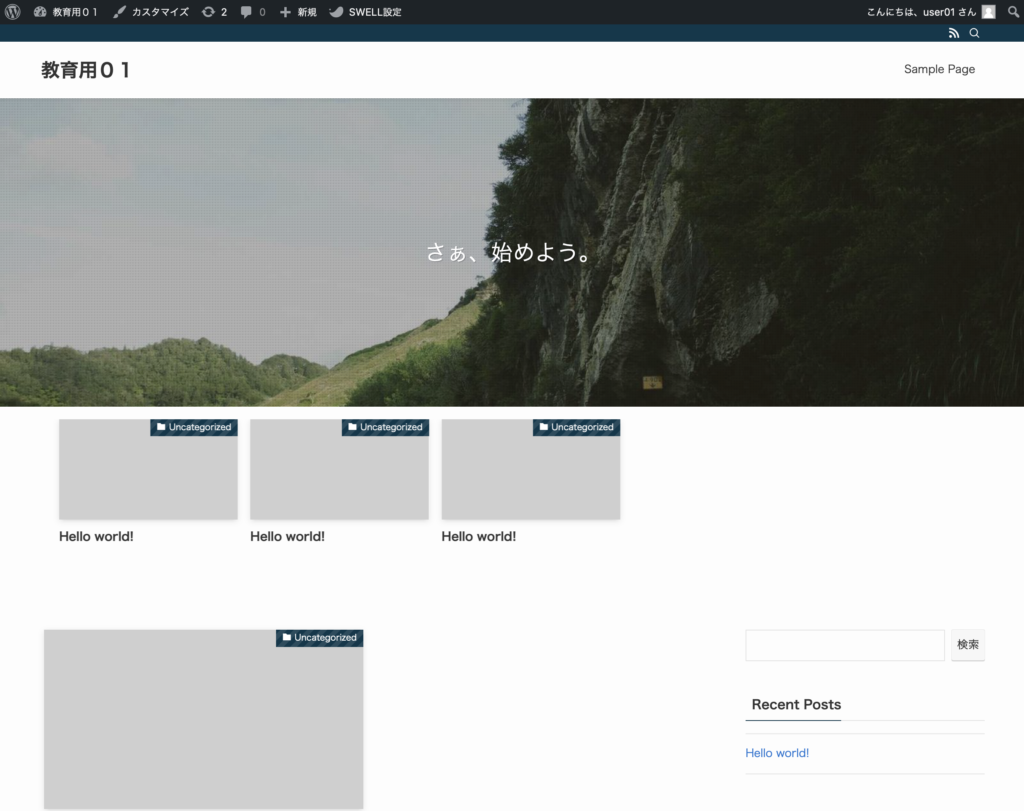
Task: Click the dashboard gauge icon beside 教育用０１
Action: (x=40, y=12)
